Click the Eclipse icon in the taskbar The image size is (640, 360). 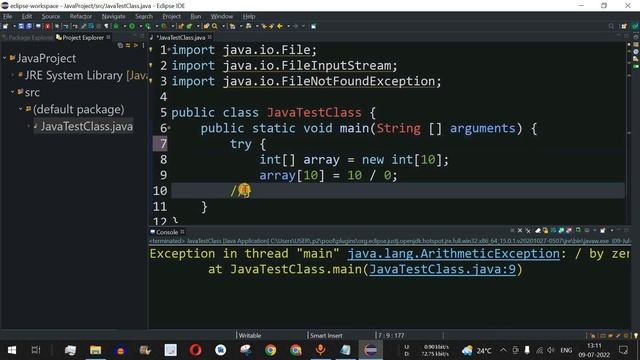point(370,350)
